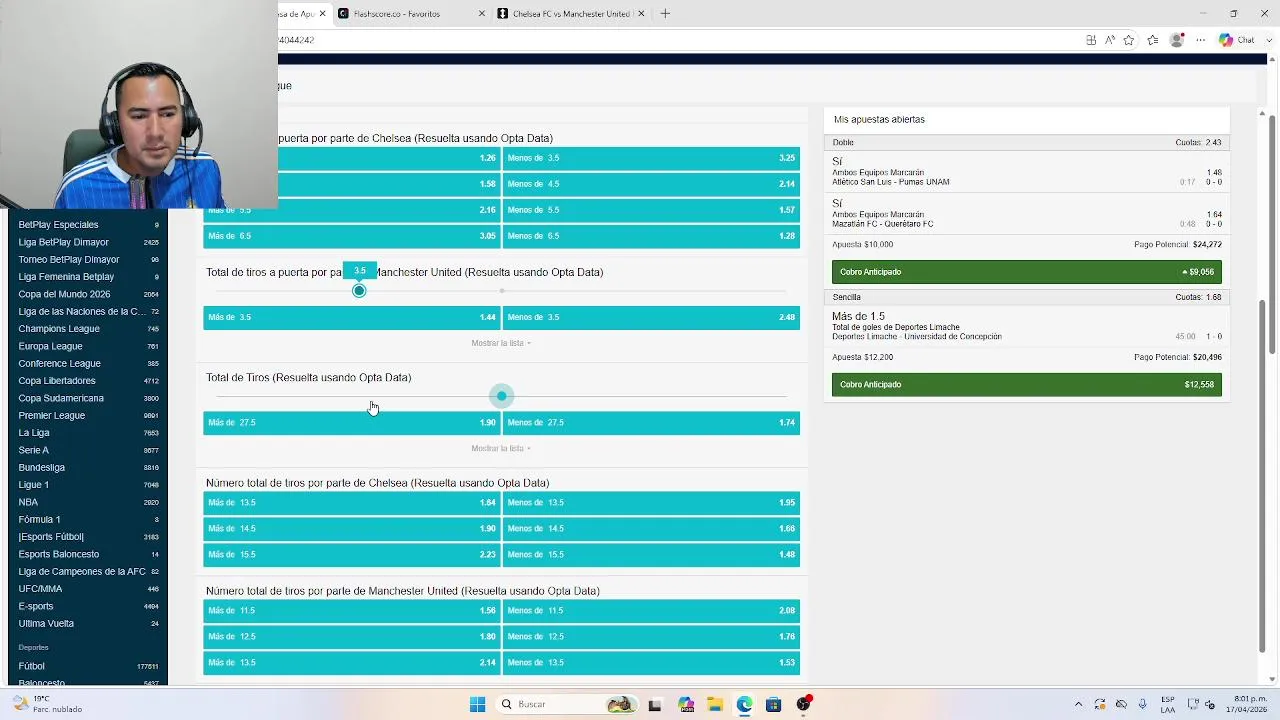The width and height of the screenshot is (1280, 720).
Task: Switch to Chelsea FC vs Manchester United tab
Action: (571, 14)
